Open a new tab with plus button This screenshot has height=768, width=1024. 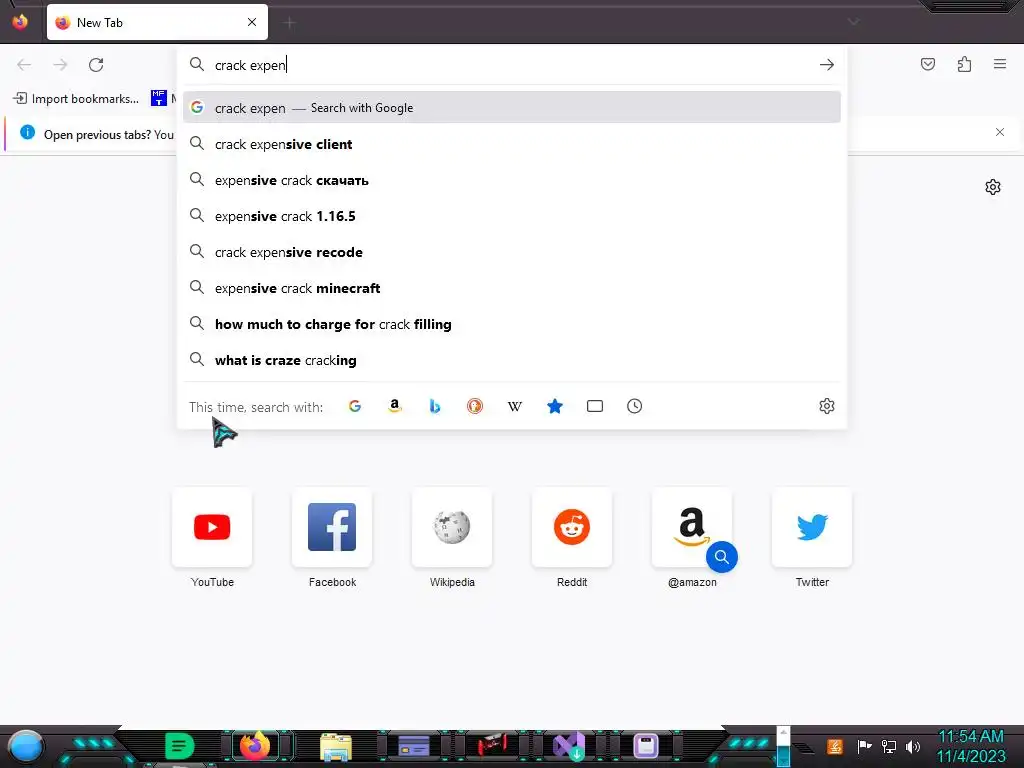click(x=289, y=23)
